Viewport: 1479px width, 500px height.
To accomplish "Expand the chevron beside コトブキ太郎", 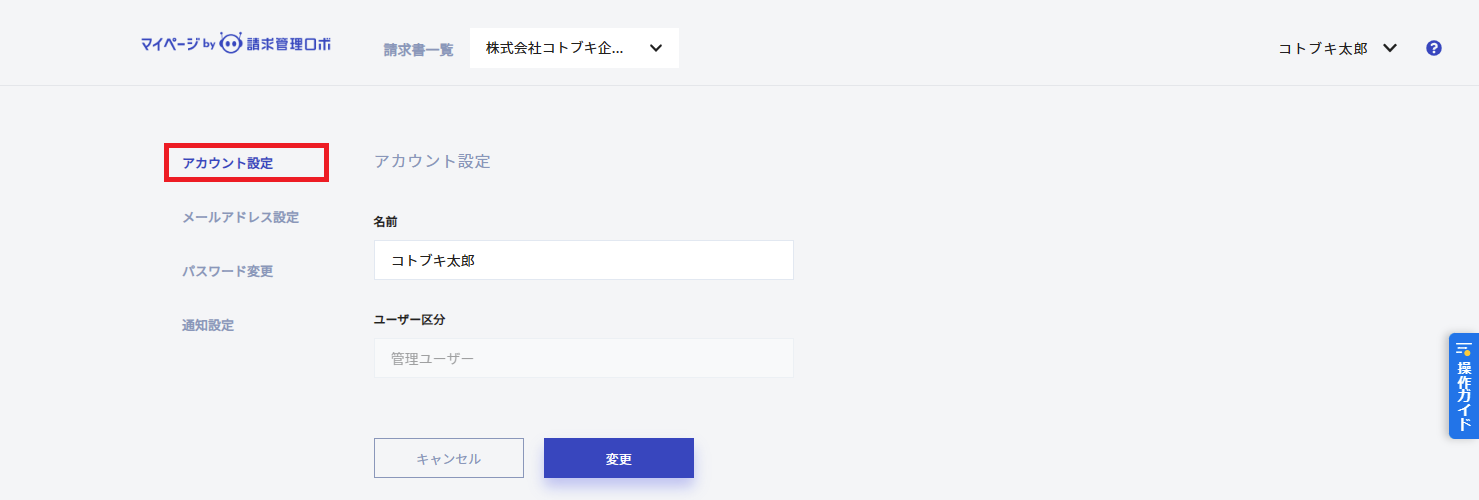I will pos(1389,48).
